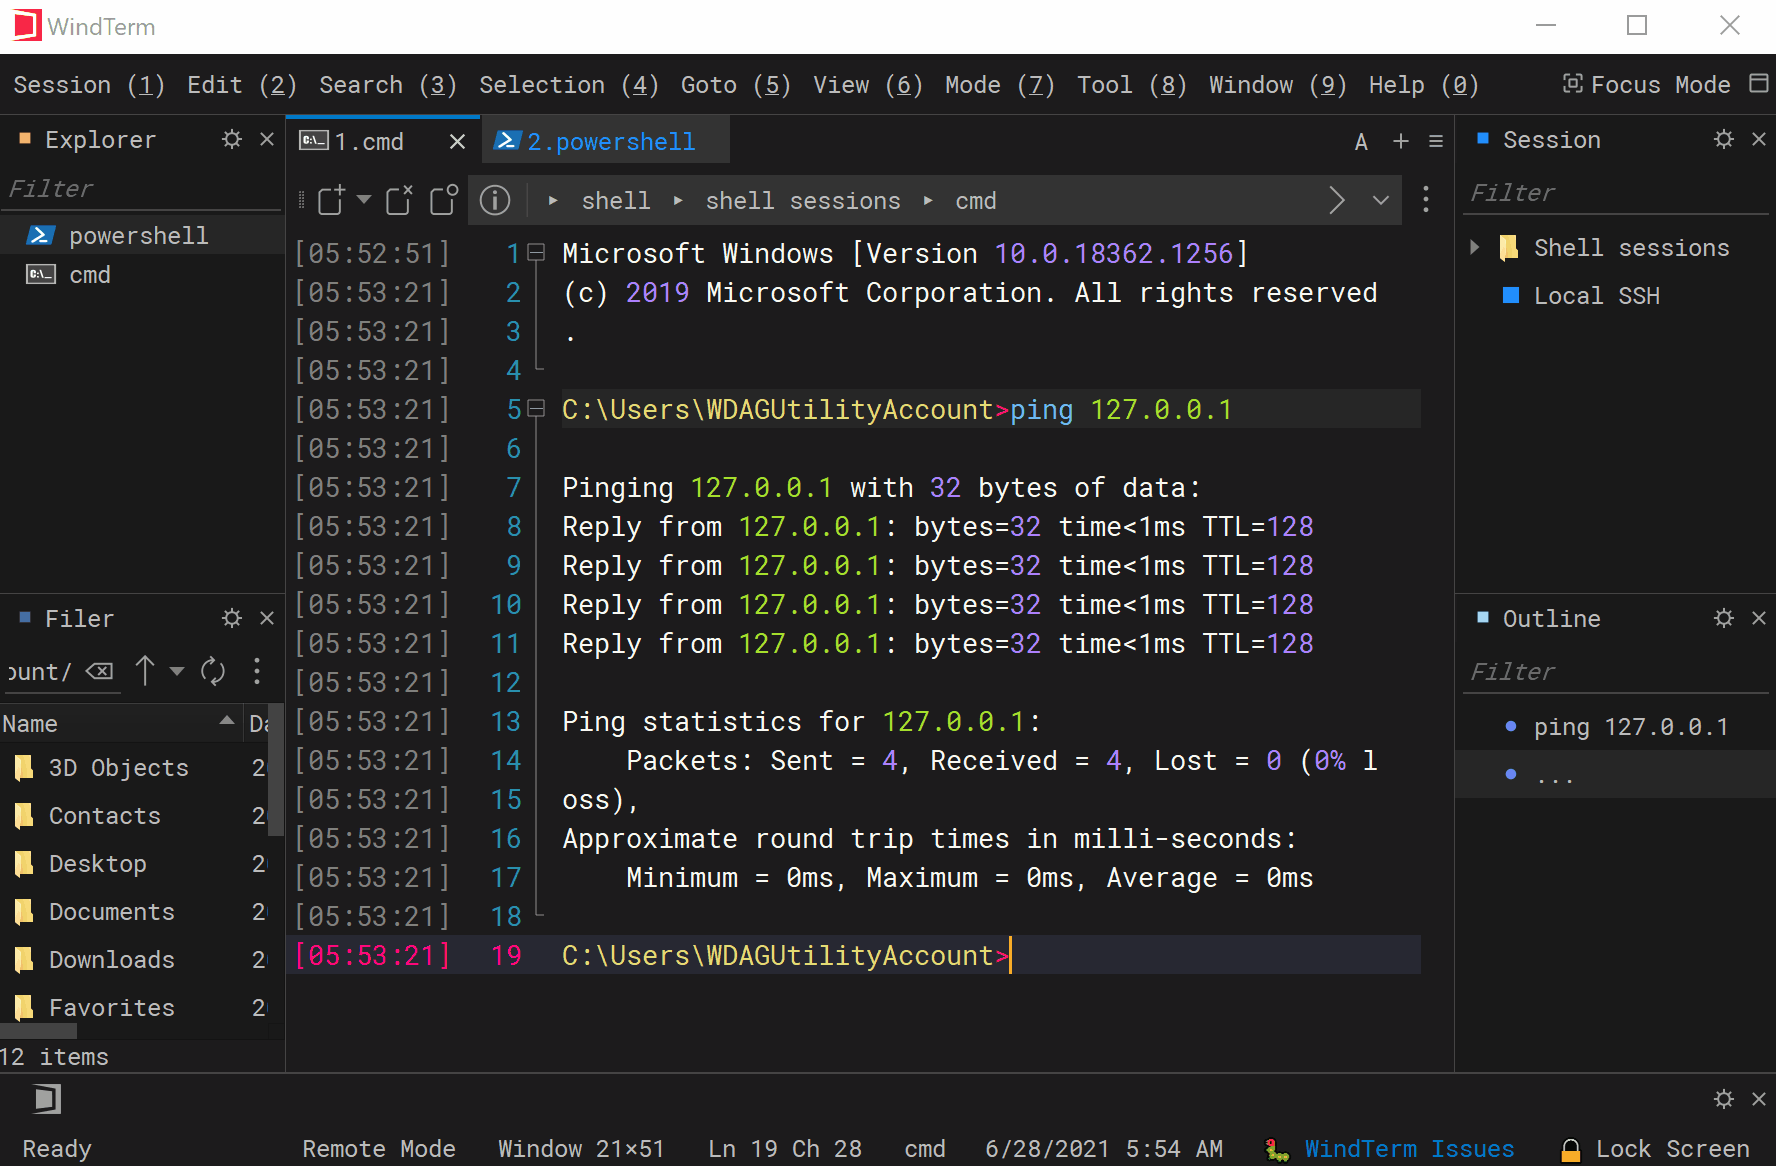Click the Filer horizontal scrollbar
The width and height of the screenshot is (1776, 1166).
[x=38, y=1030]
